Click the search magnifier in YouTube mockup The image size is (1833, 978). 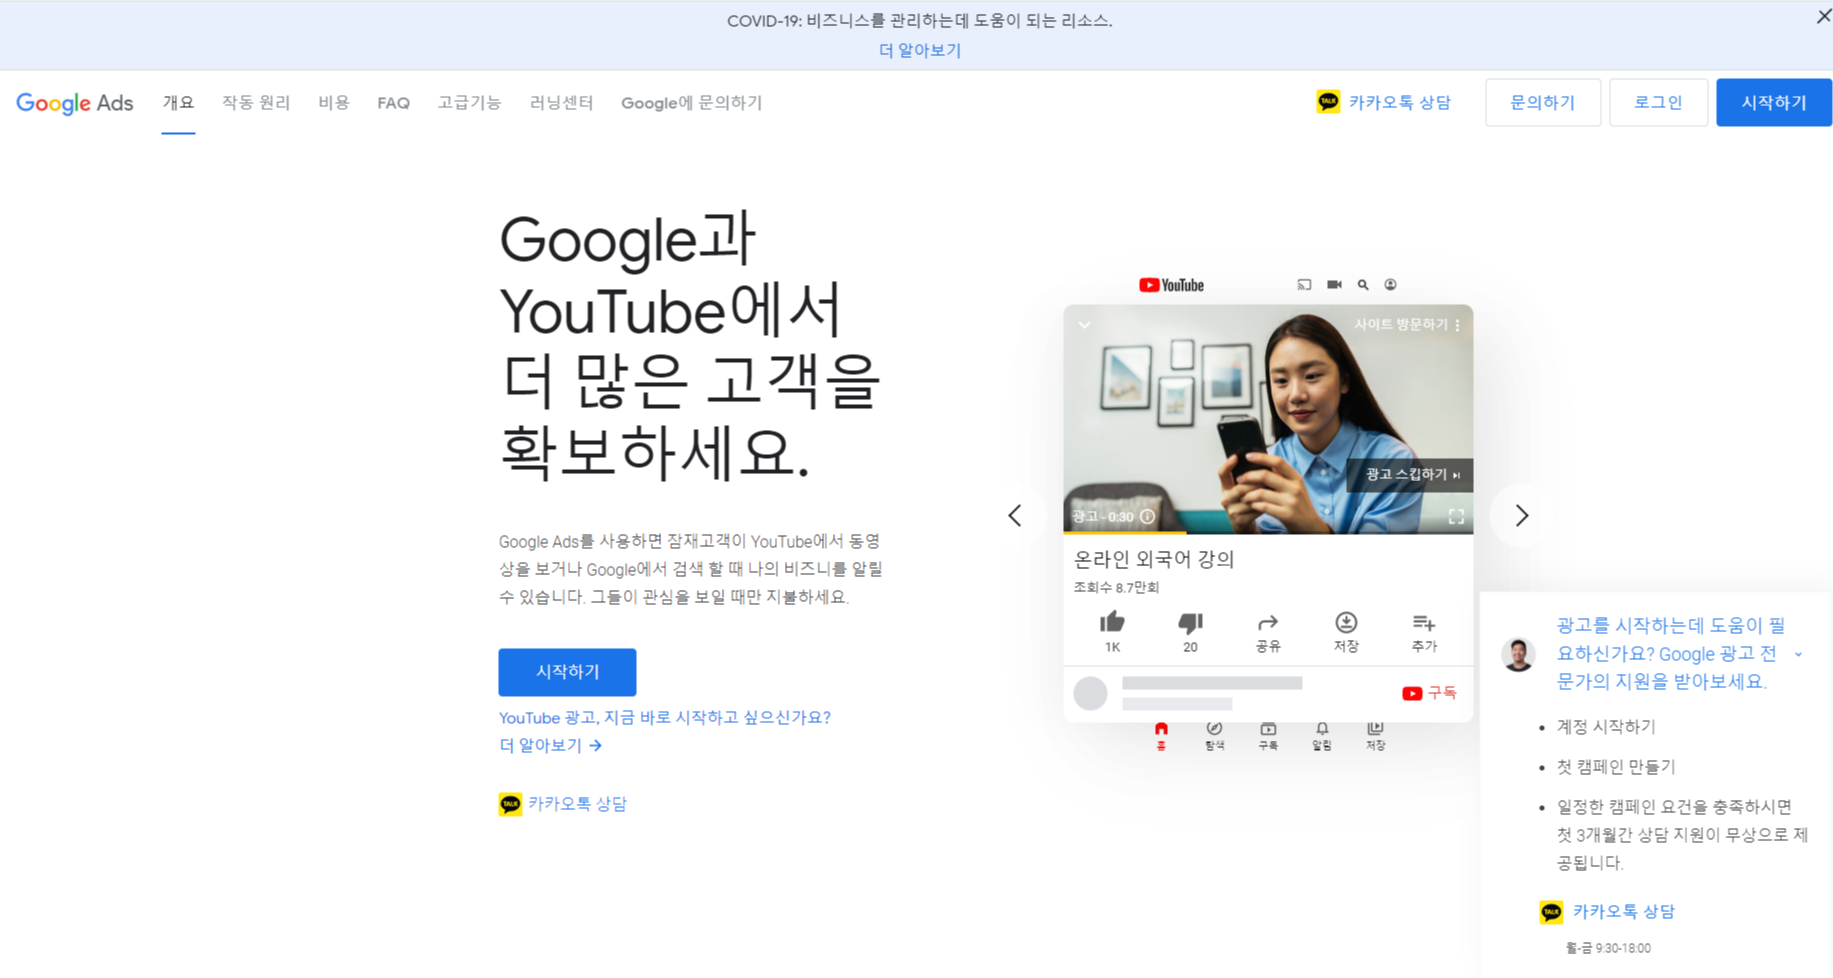pyautogui.click(x=1363, y=285)
